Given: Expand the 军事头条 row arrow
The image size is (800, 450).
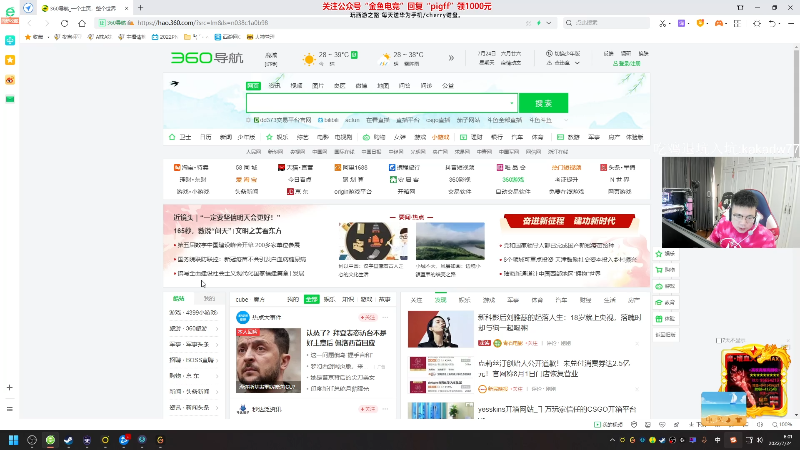Looking at the screenshot, I should [217, 345].
